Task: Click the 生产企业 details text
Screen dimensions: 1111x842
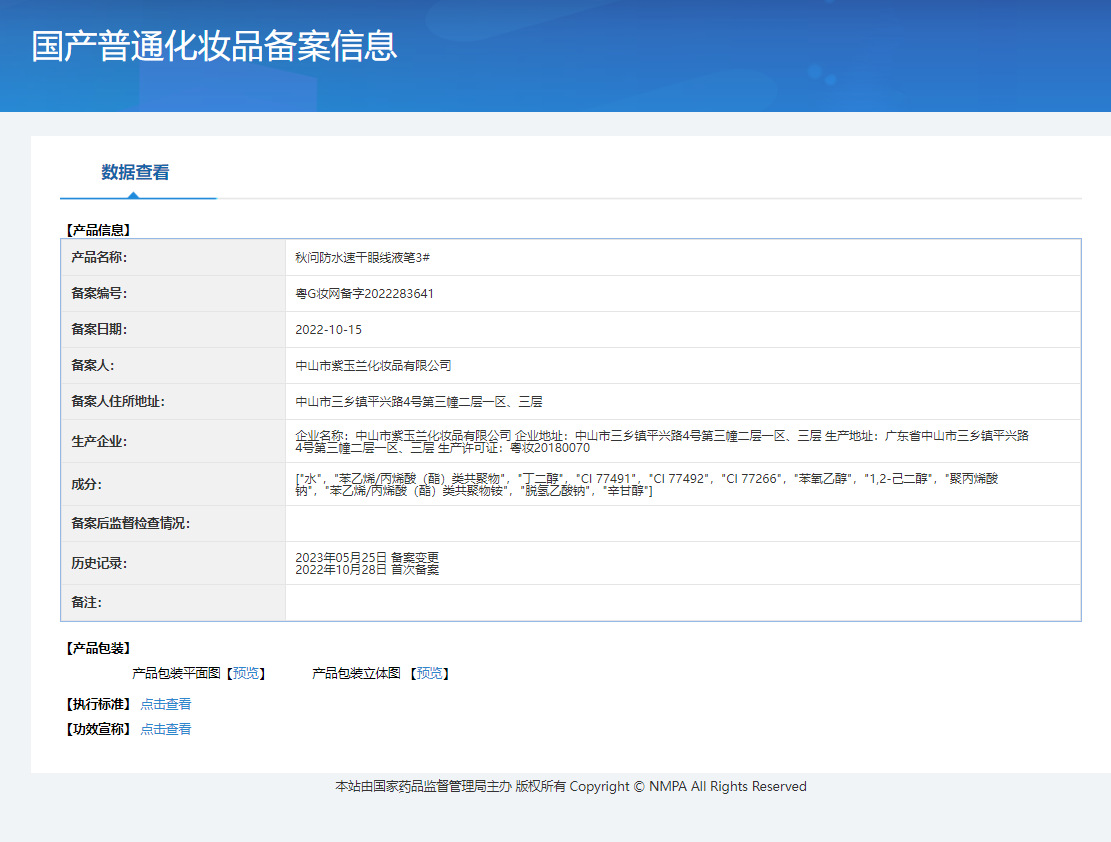Action: [662, 441]
